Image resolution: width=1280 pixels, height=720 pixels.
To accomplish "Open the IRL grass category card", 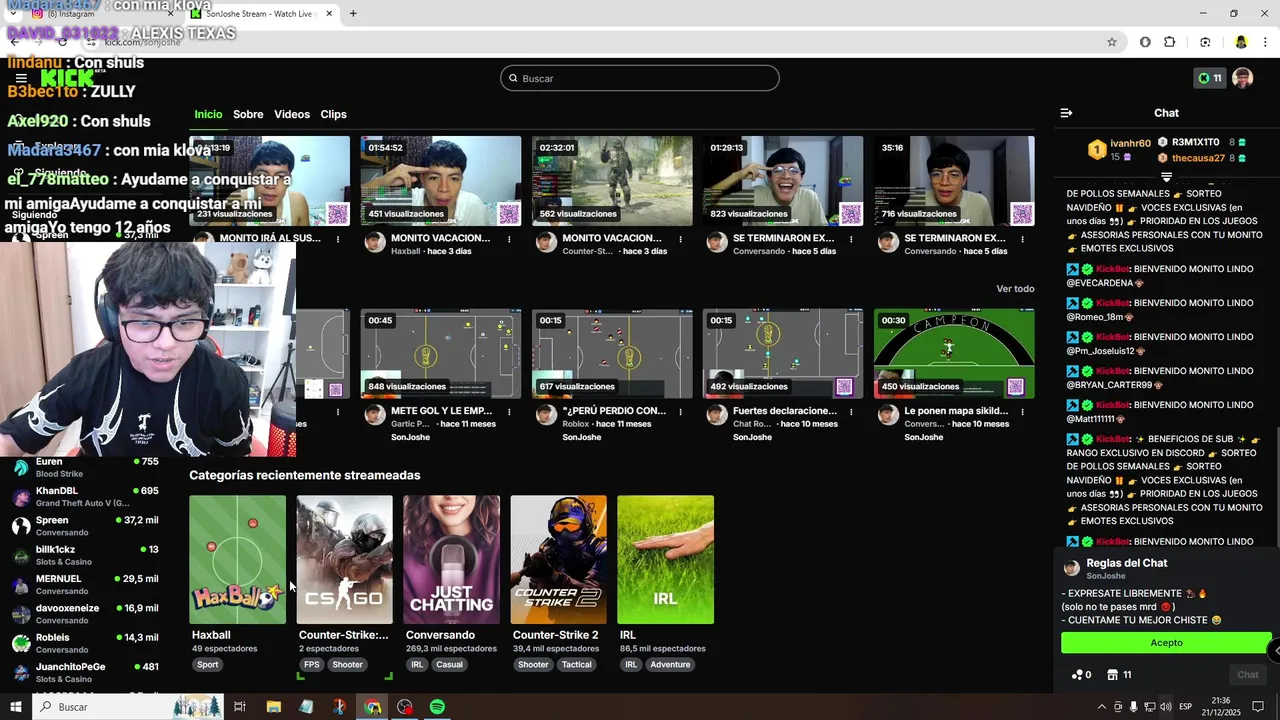I will click(666, 559).
